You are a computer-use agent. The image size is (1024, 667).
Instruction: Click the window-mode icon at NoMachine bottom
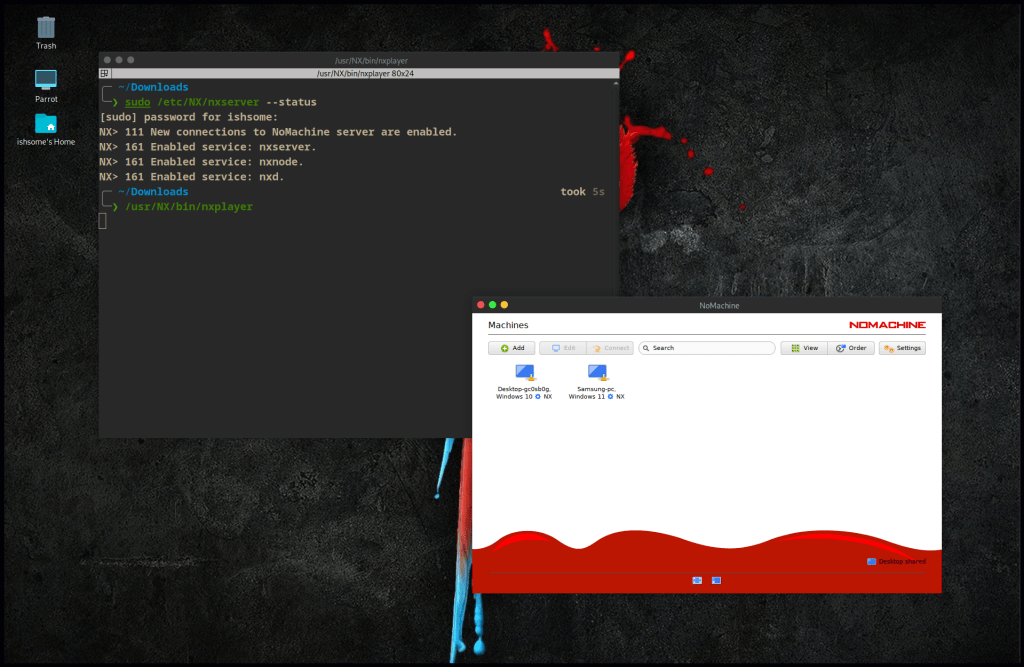[x=716, y=580]
